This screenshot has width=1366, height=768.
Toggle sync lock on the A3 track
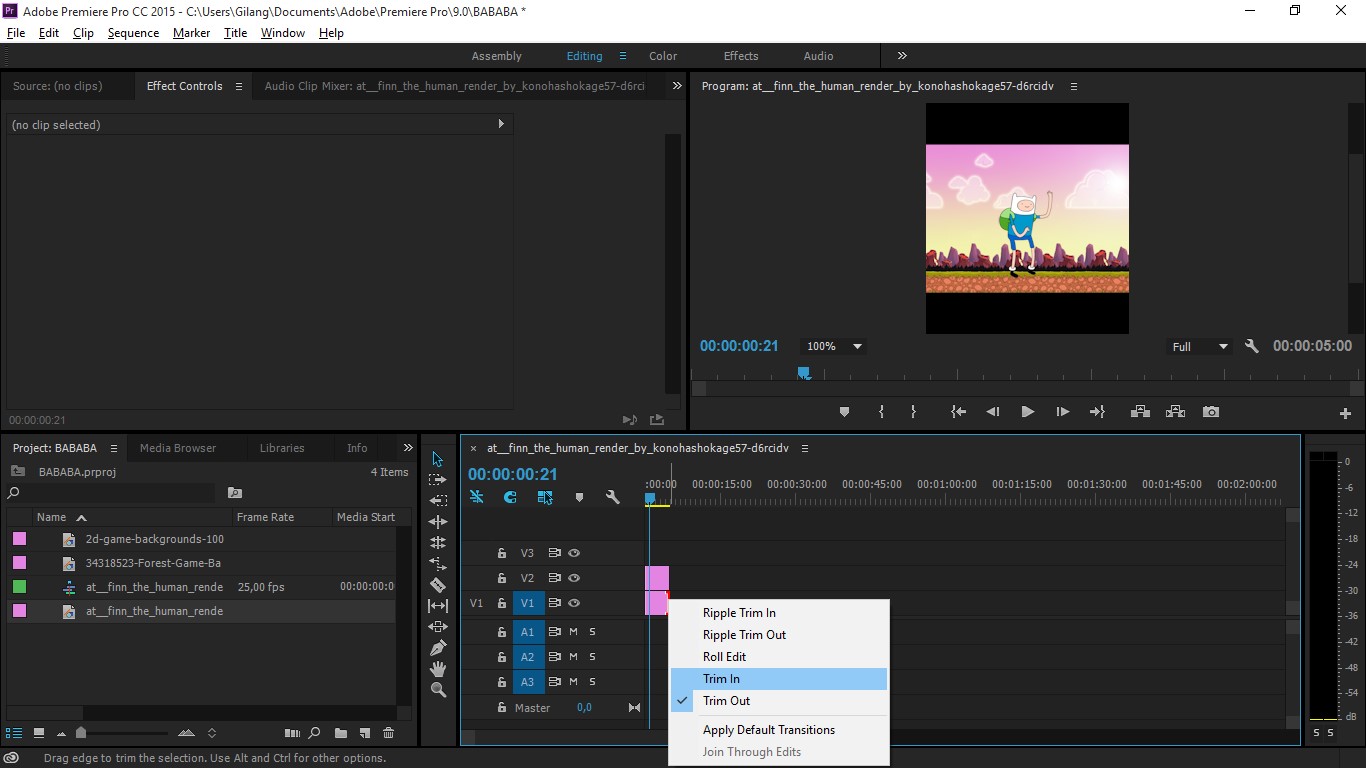point(553,682)
